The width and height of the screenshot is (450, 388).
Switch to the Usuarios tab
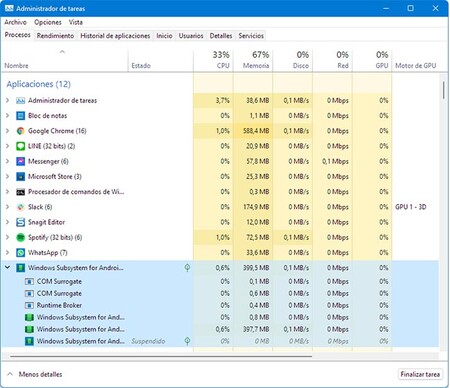click(x=191, y=36)
